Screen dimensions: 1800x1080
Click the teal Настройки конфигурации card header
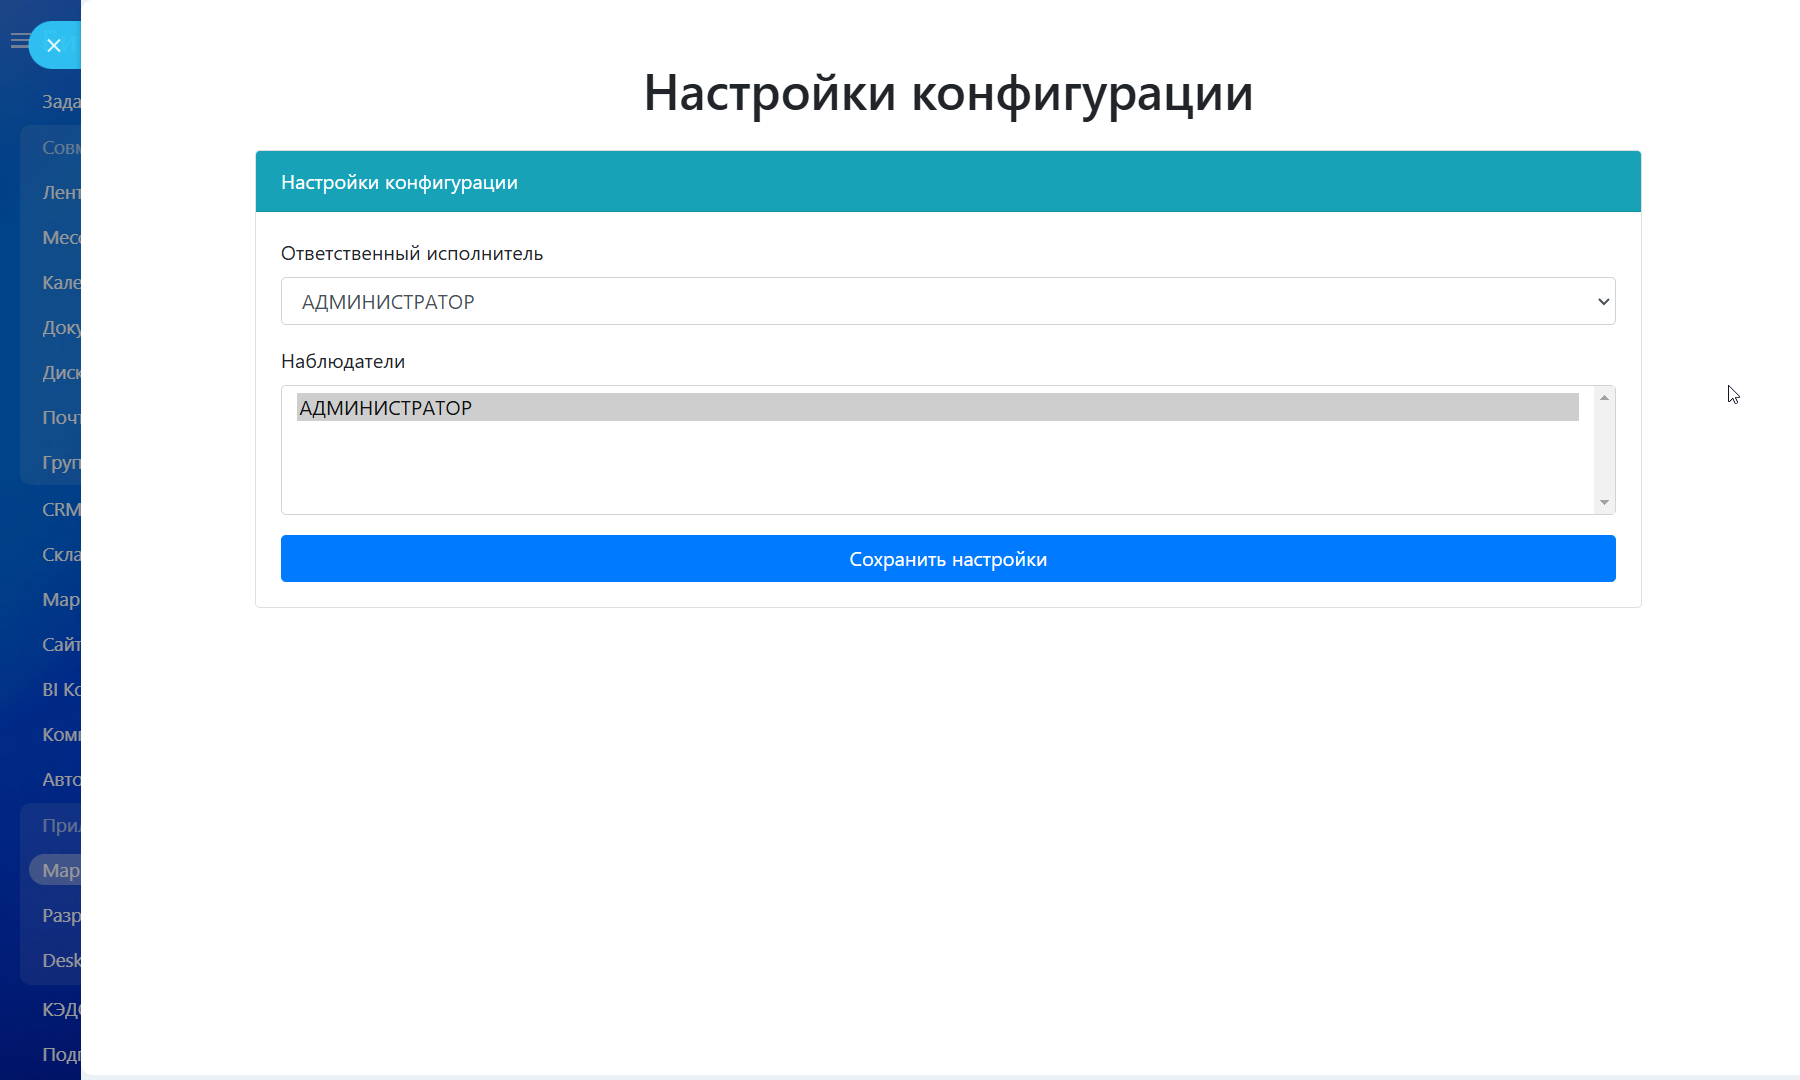click(948, 182)
